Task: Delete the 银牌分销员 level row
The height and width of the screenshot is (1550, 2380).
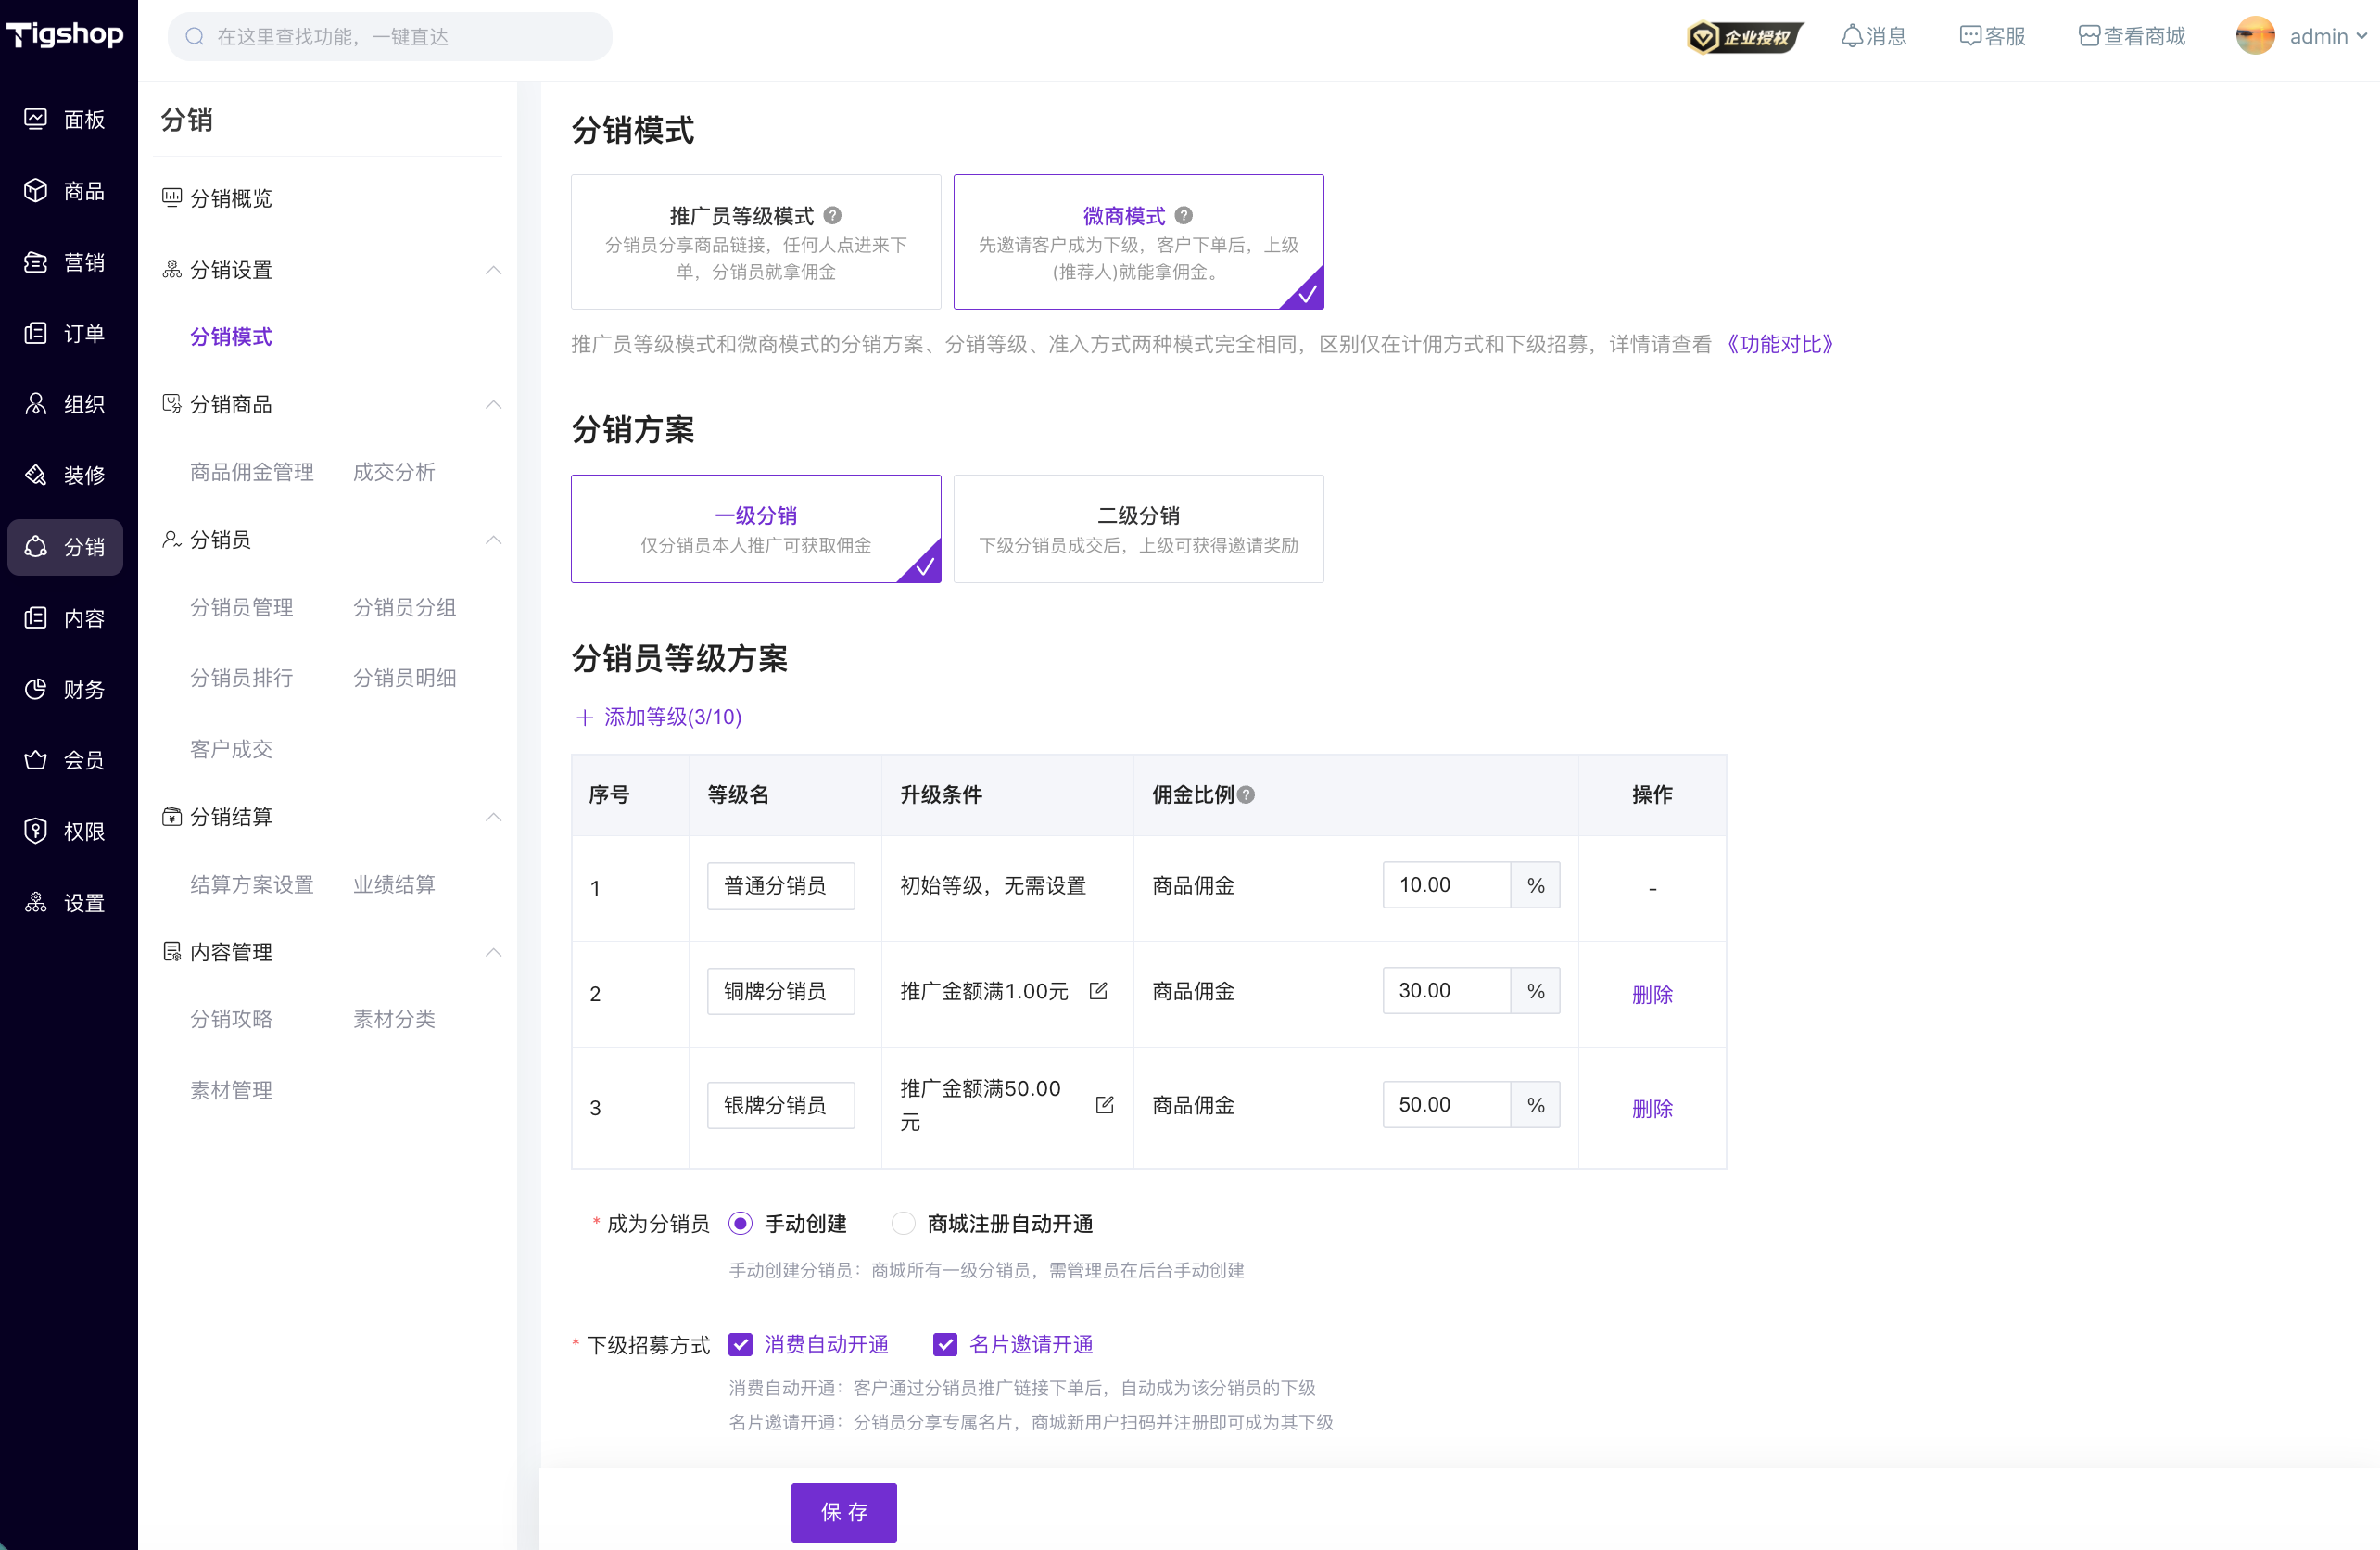Action: [x=1652, y=1108]
